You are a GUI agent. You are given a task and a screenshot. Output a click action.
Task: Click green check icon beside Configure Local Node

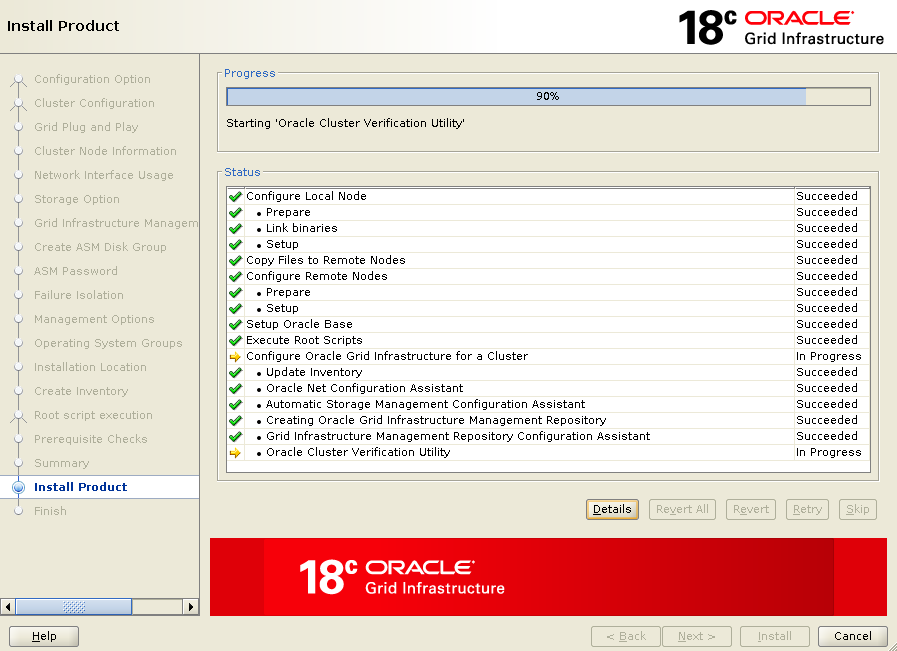point(235,196)
